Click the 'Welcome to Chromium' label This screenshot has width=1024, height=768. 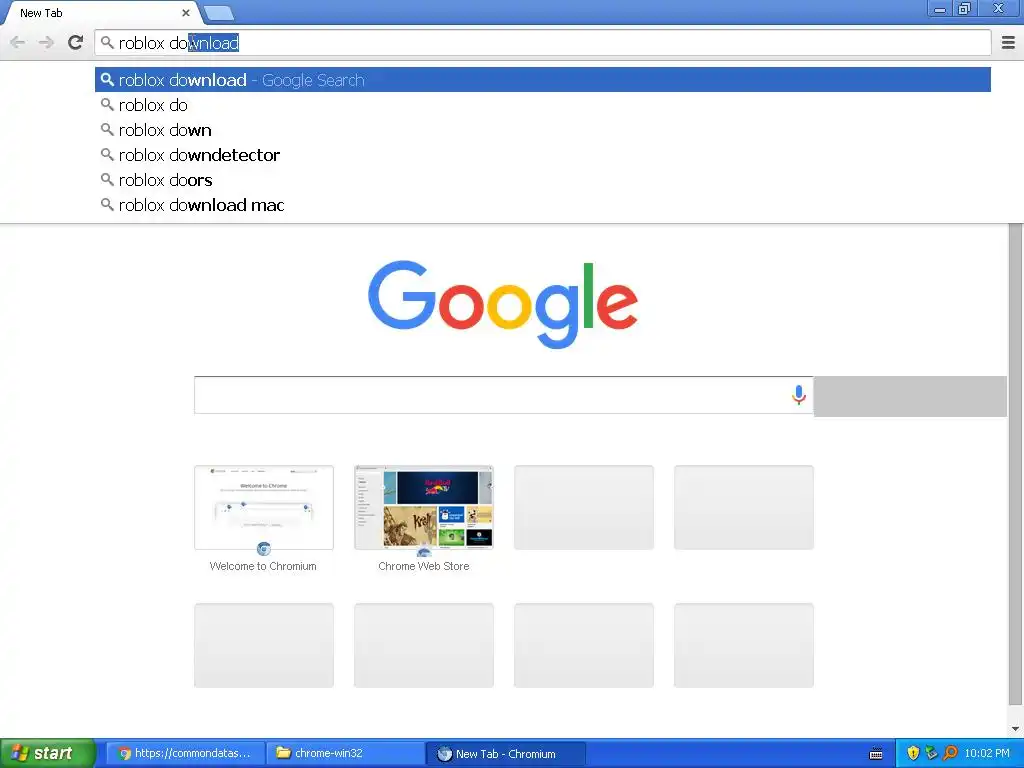pos(263,566)
